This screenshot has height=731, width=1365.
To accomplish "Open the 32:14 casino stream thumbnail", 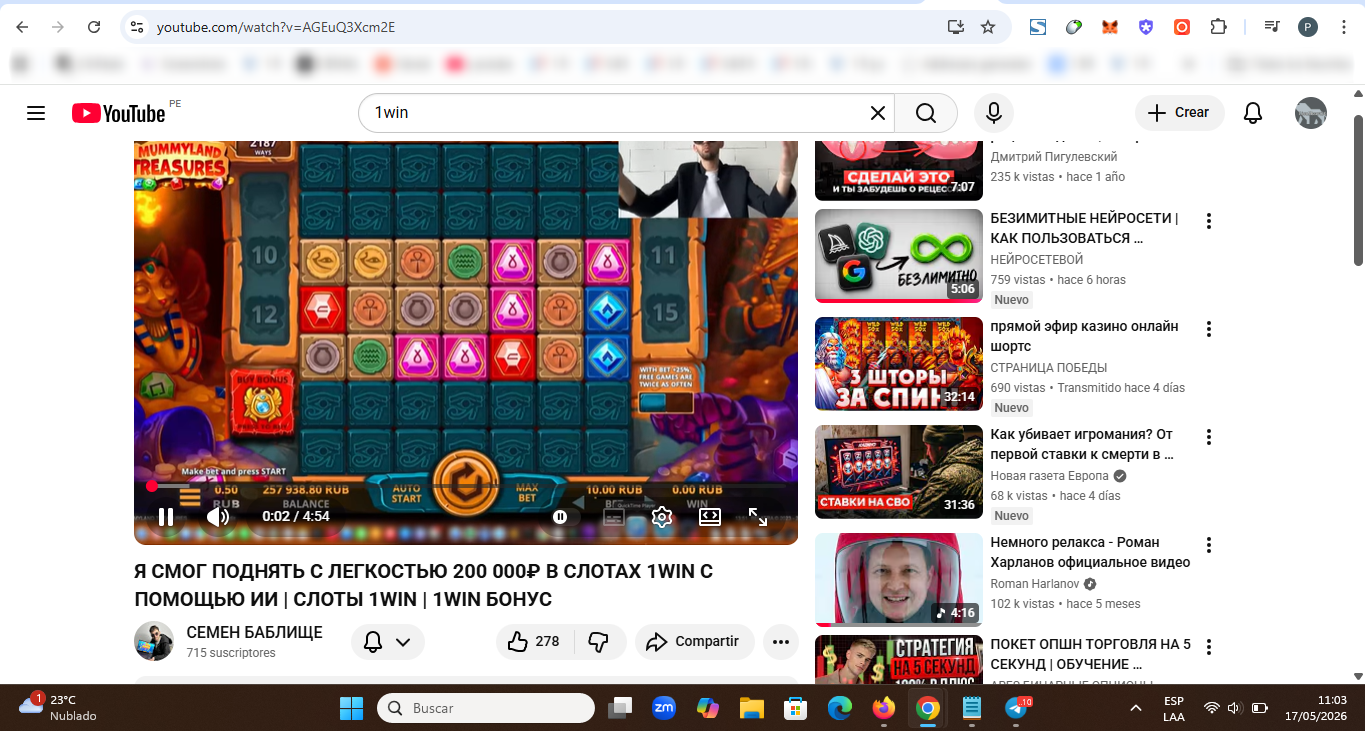I will click(x=899, y=364).
